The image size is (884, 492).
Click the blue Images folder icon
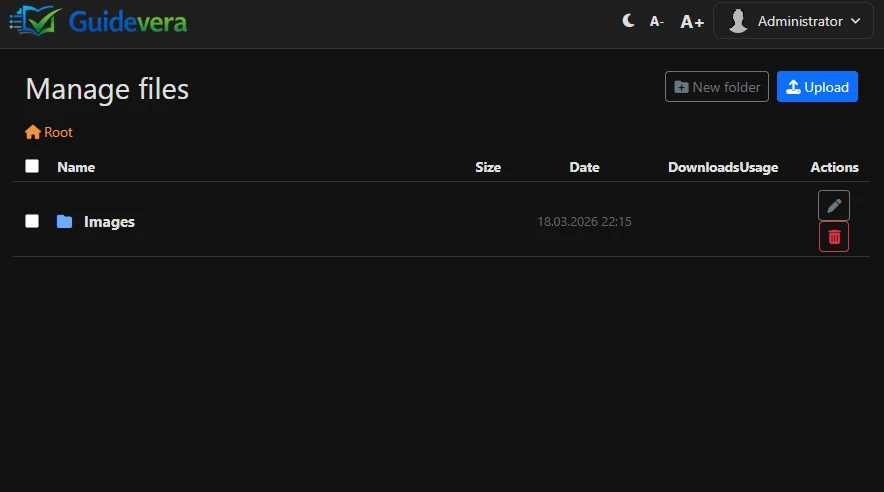click(65, 222)
